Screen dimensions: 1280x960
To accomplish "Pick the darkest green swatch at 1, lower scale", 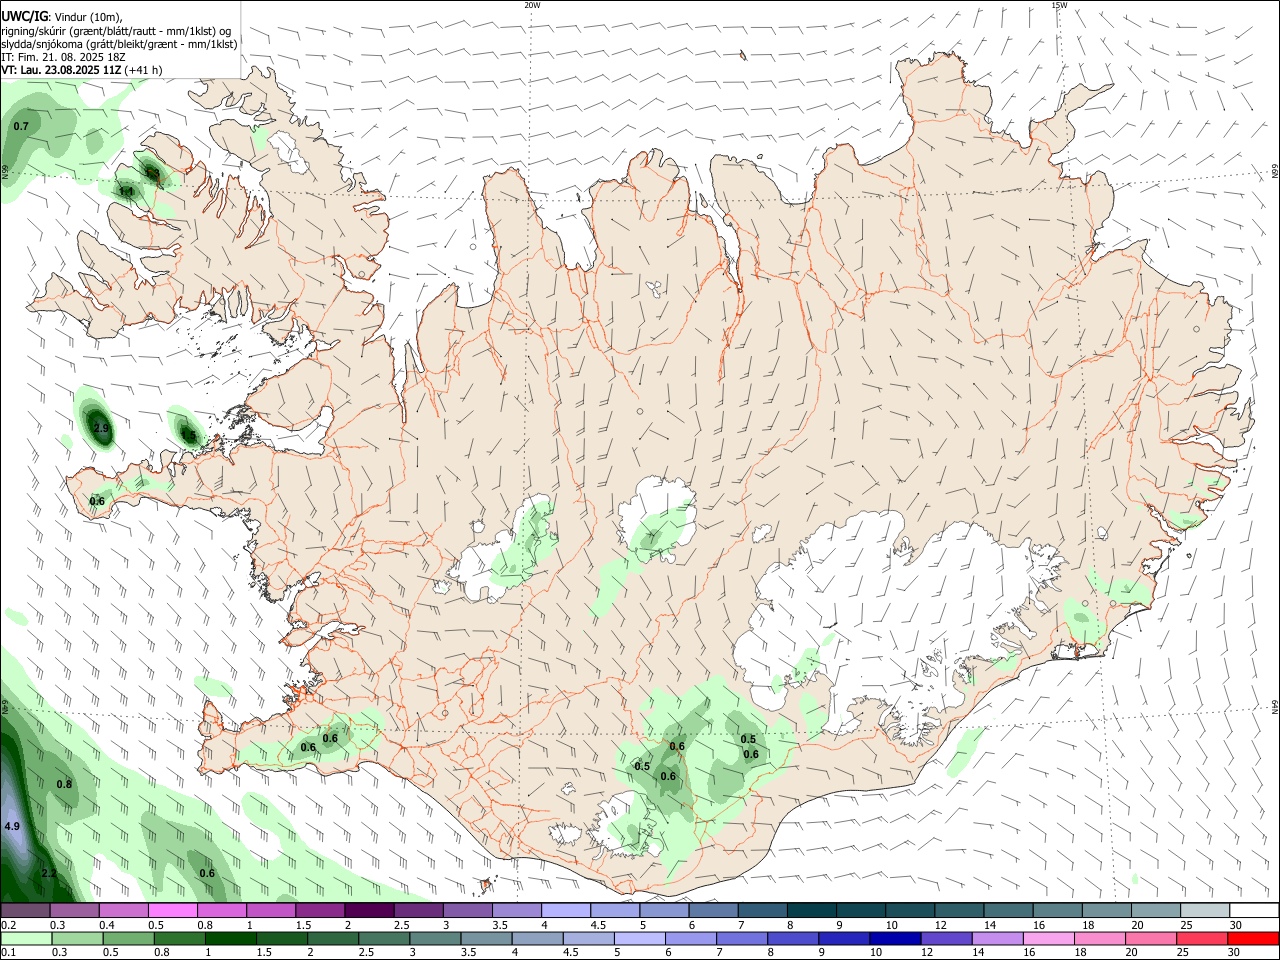I will 230,938.
